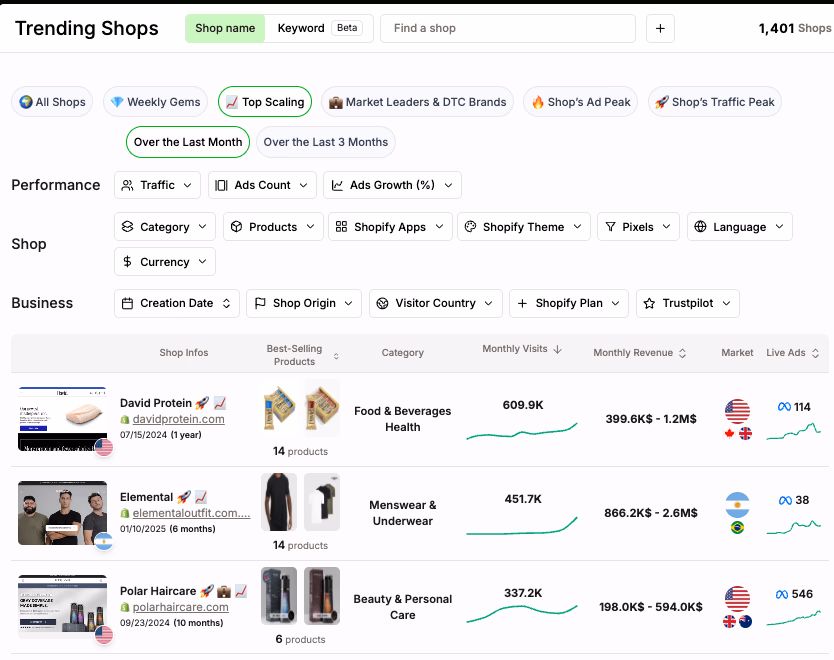
Task: Choose Over the Last Month period
Action: (x=188, y=142)
